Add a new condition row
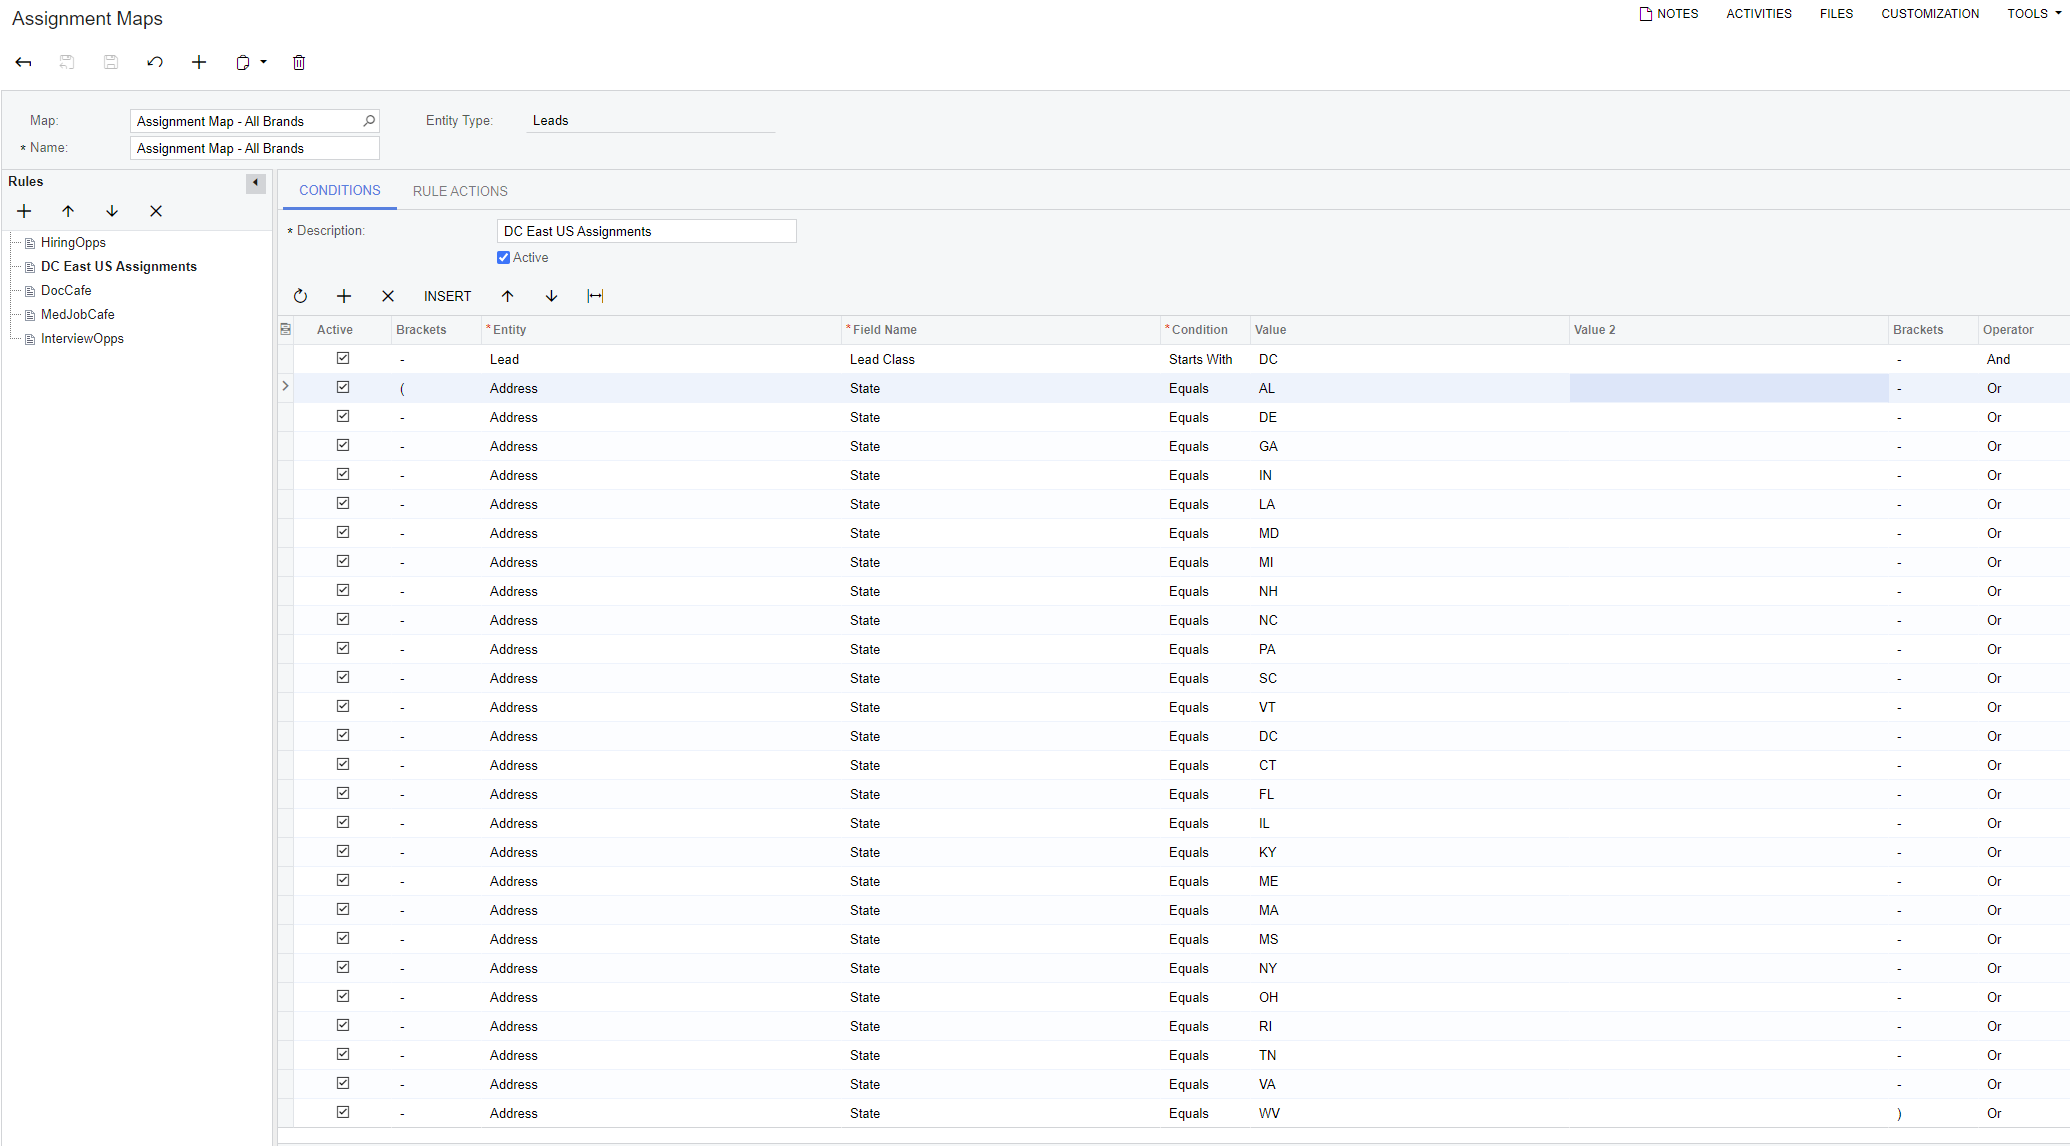The image size is (2070, 1146). click(344, 296)
